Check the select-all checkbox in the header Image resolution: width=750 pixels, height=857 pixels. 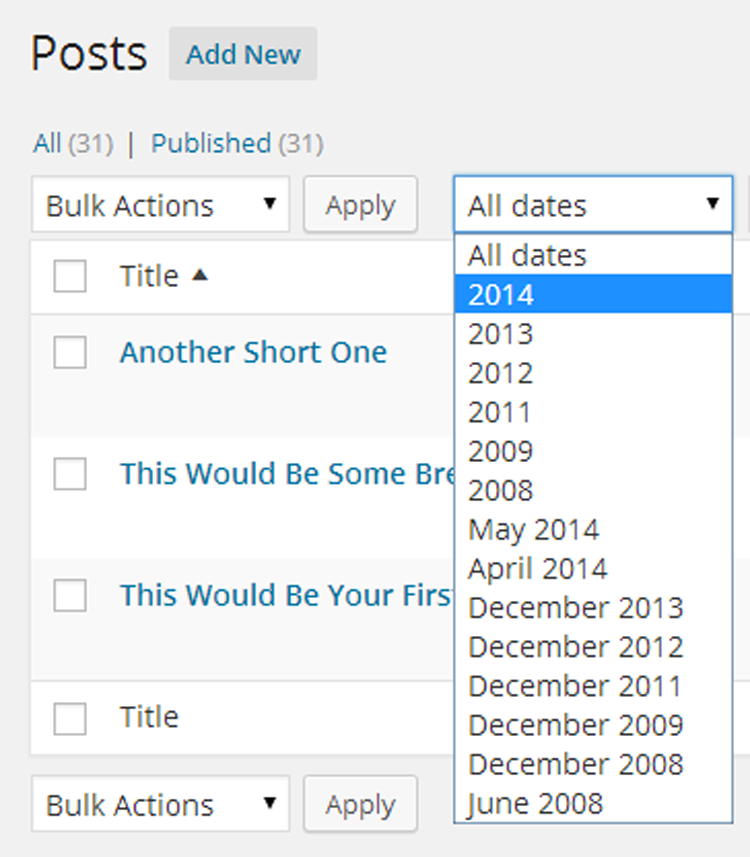click(69, 276)
